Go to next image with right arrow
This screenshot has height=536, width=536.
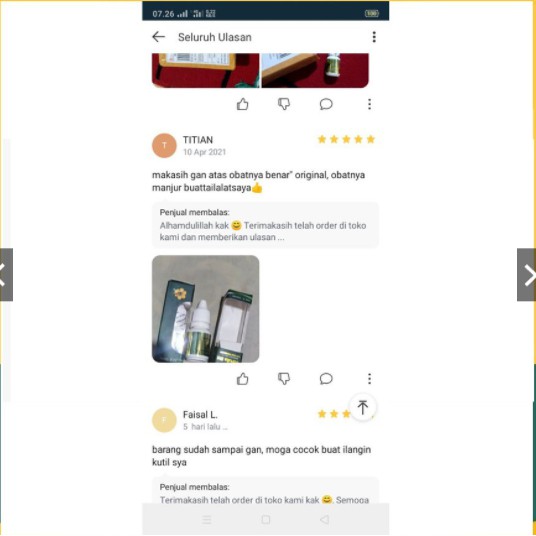click(x=526, y=274)
